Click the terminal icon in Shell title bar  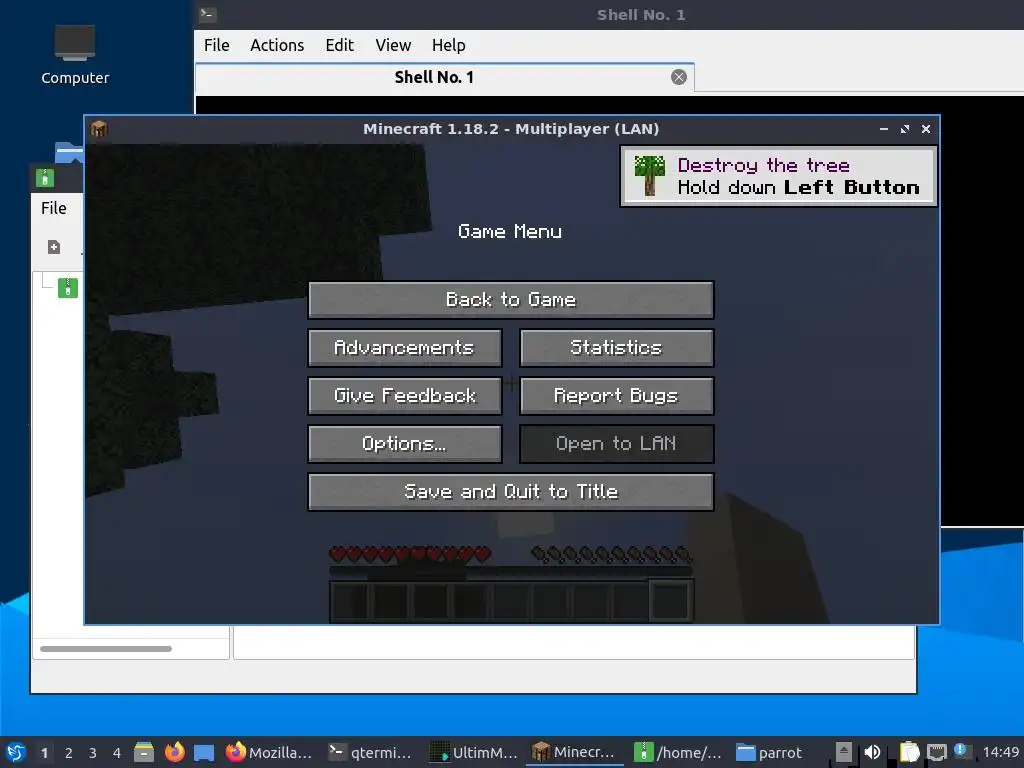coord(208,14)
